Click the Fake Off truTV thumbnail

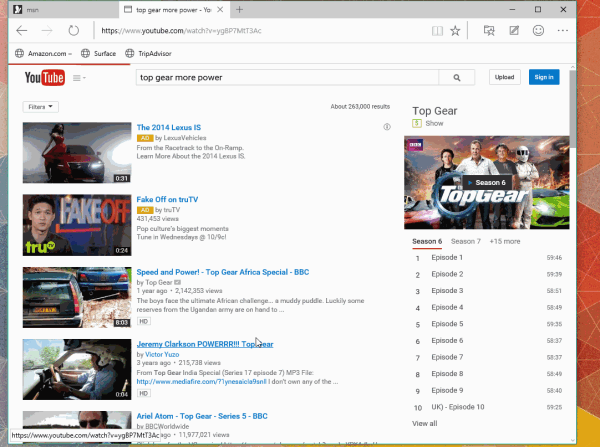point(77,225)
